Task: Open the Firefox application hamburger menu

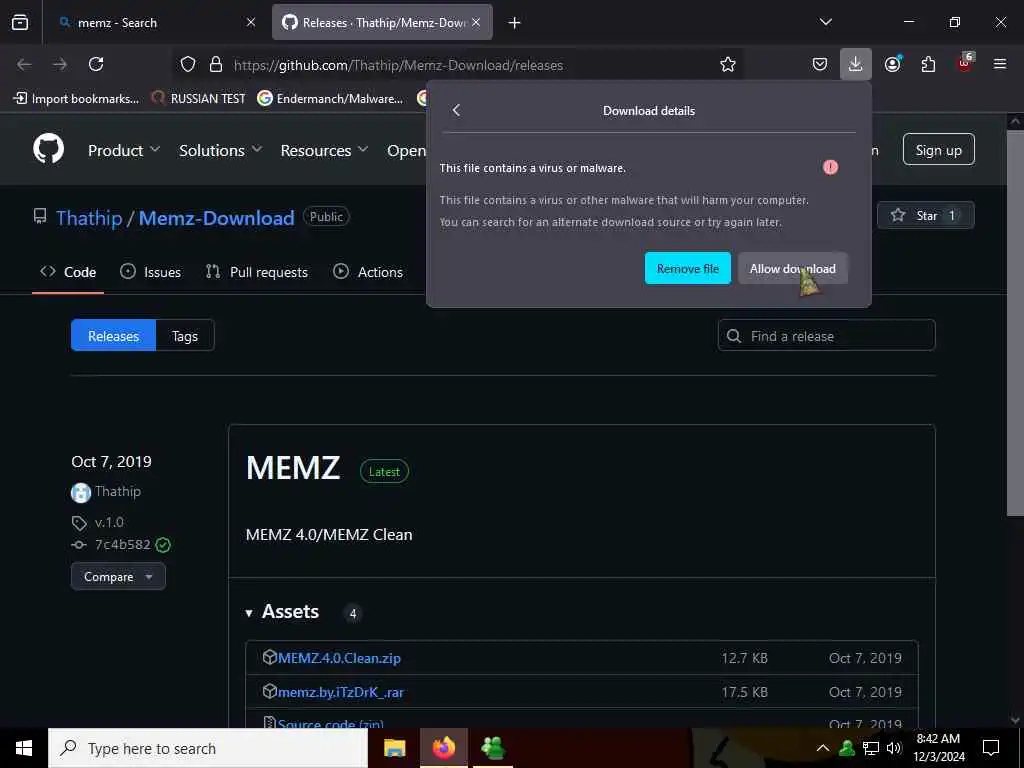Action: click(x=1000, y=64)
